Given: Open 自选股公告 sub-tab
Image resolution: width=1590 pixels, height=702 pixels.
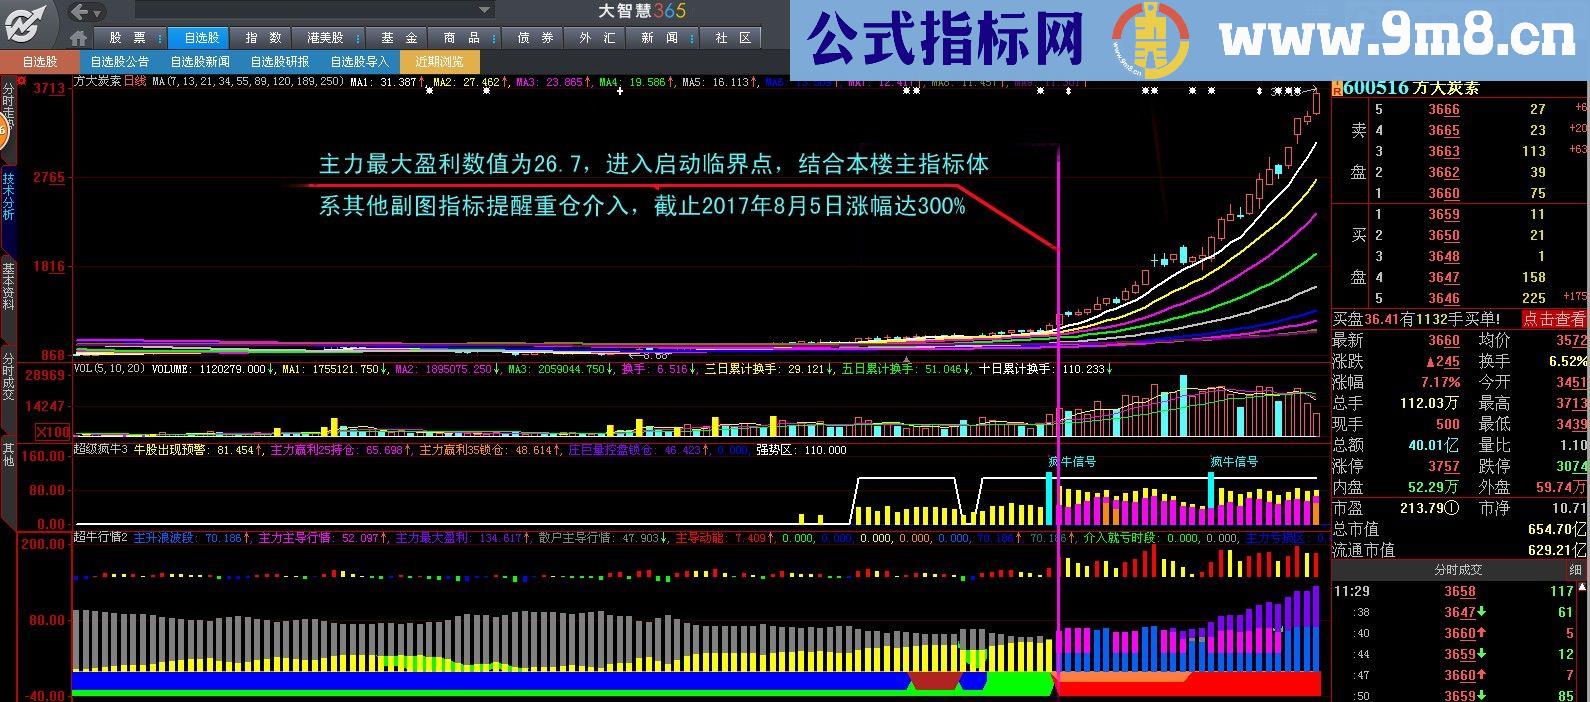Looking at the screenshot, I should [119, 62].
